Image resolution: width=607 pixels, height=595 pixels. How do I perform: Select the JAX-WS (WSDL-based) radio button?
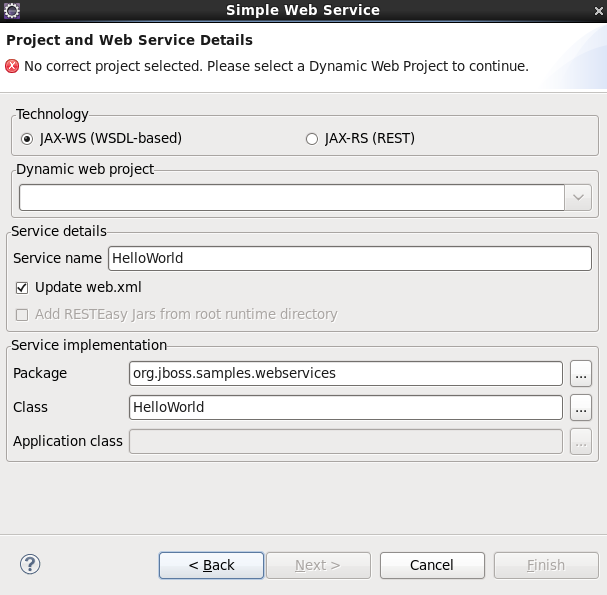point(27,139)
